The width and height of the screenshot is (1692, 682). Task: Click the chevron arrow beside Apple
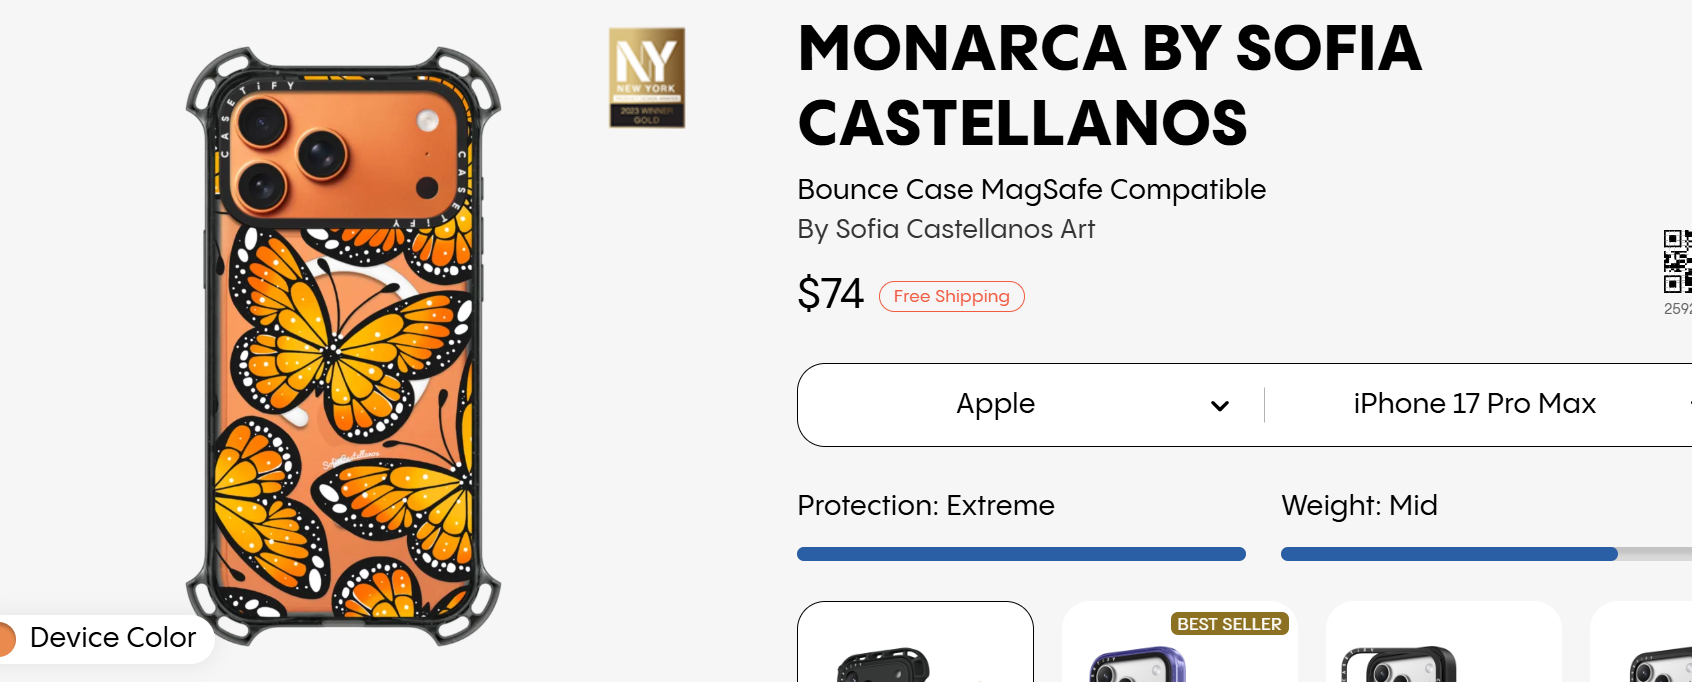(1220, 406)
